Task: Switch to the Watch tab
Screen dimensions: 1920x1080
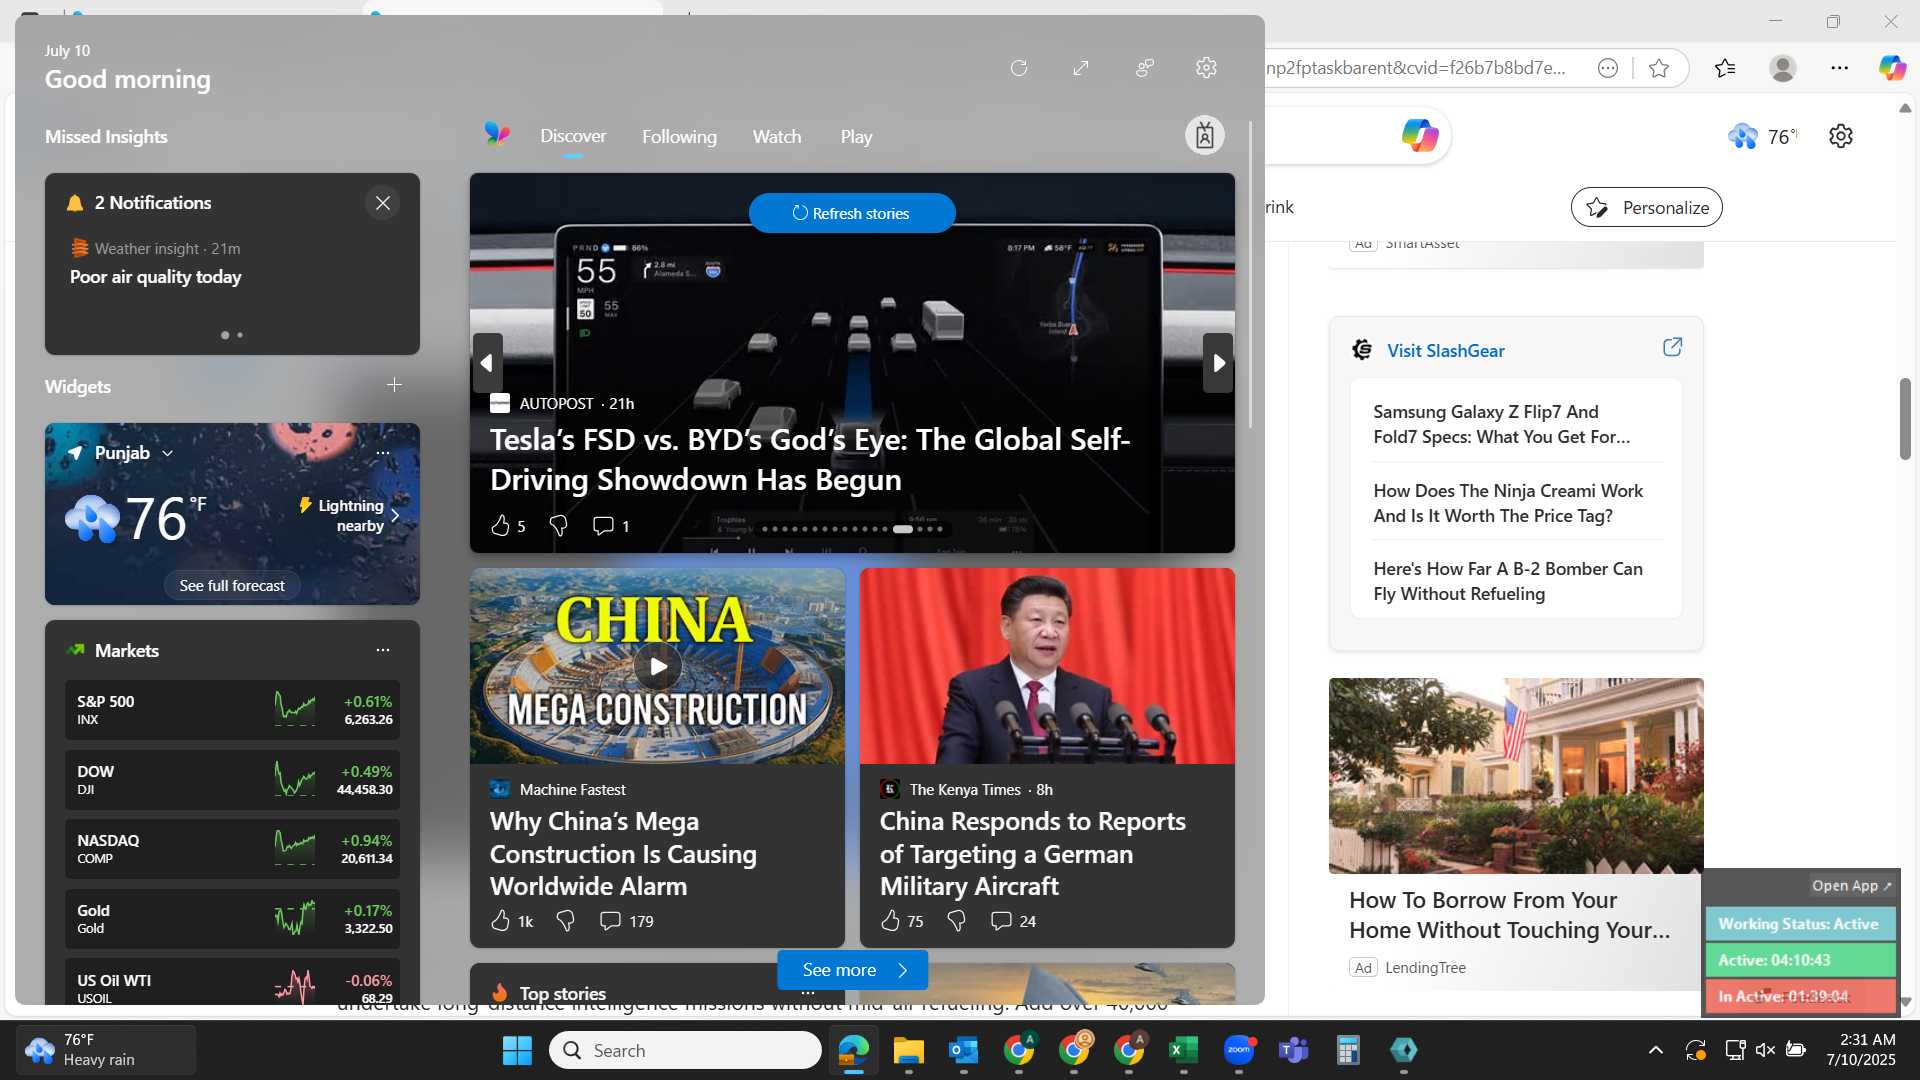Action: point(777,137)
